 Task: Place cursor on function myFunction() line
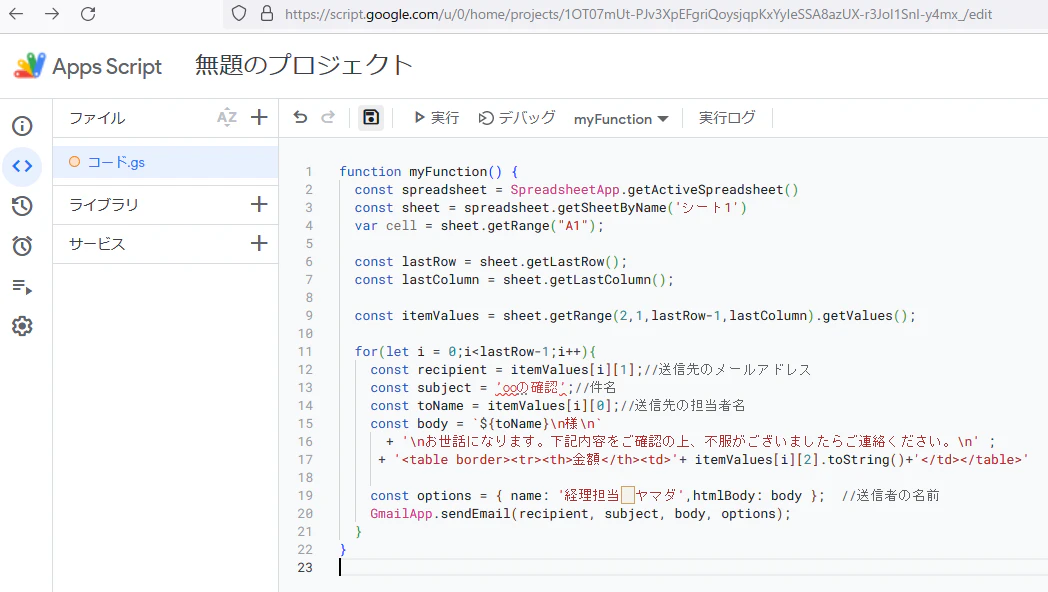pos(428,172)
